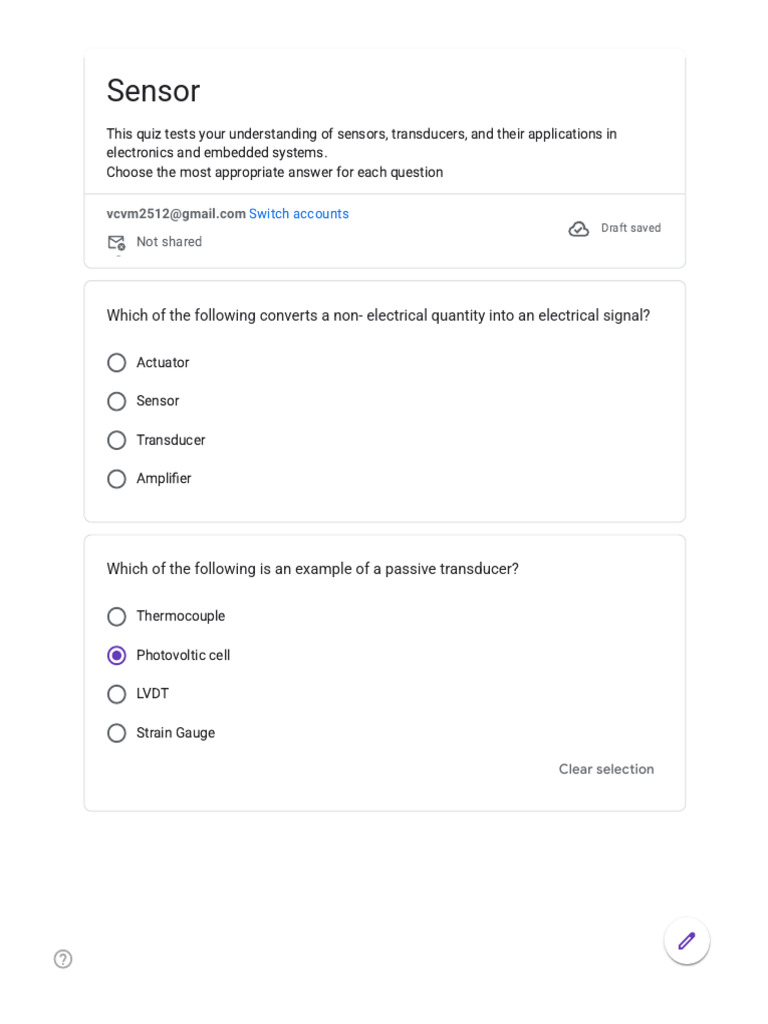768x1024 pixels.
Task: Click the Draft saved status text
Action: [x=631, y=228]
